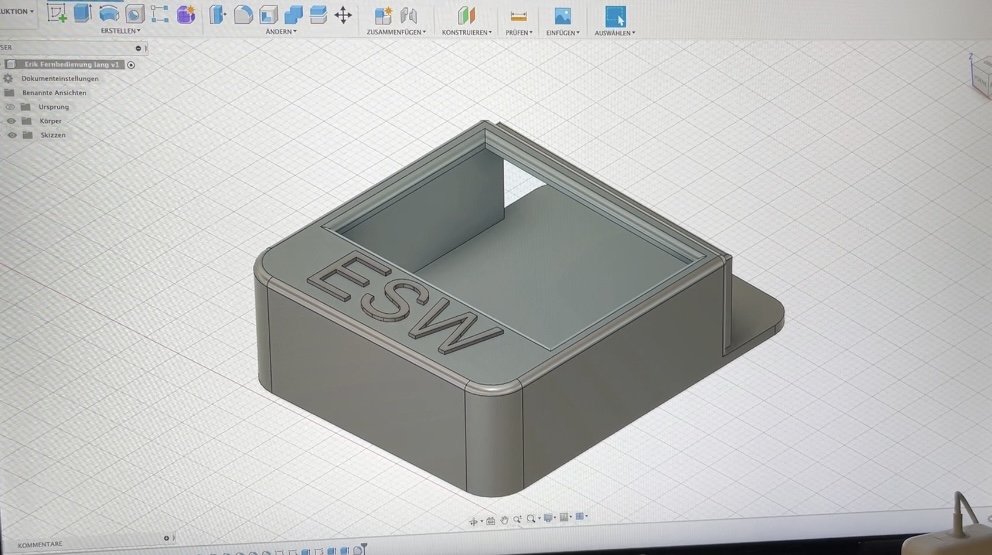Toggle visibility of the Ursprung folder
Screen dimensions: 992x555
(x=11, y=107)
